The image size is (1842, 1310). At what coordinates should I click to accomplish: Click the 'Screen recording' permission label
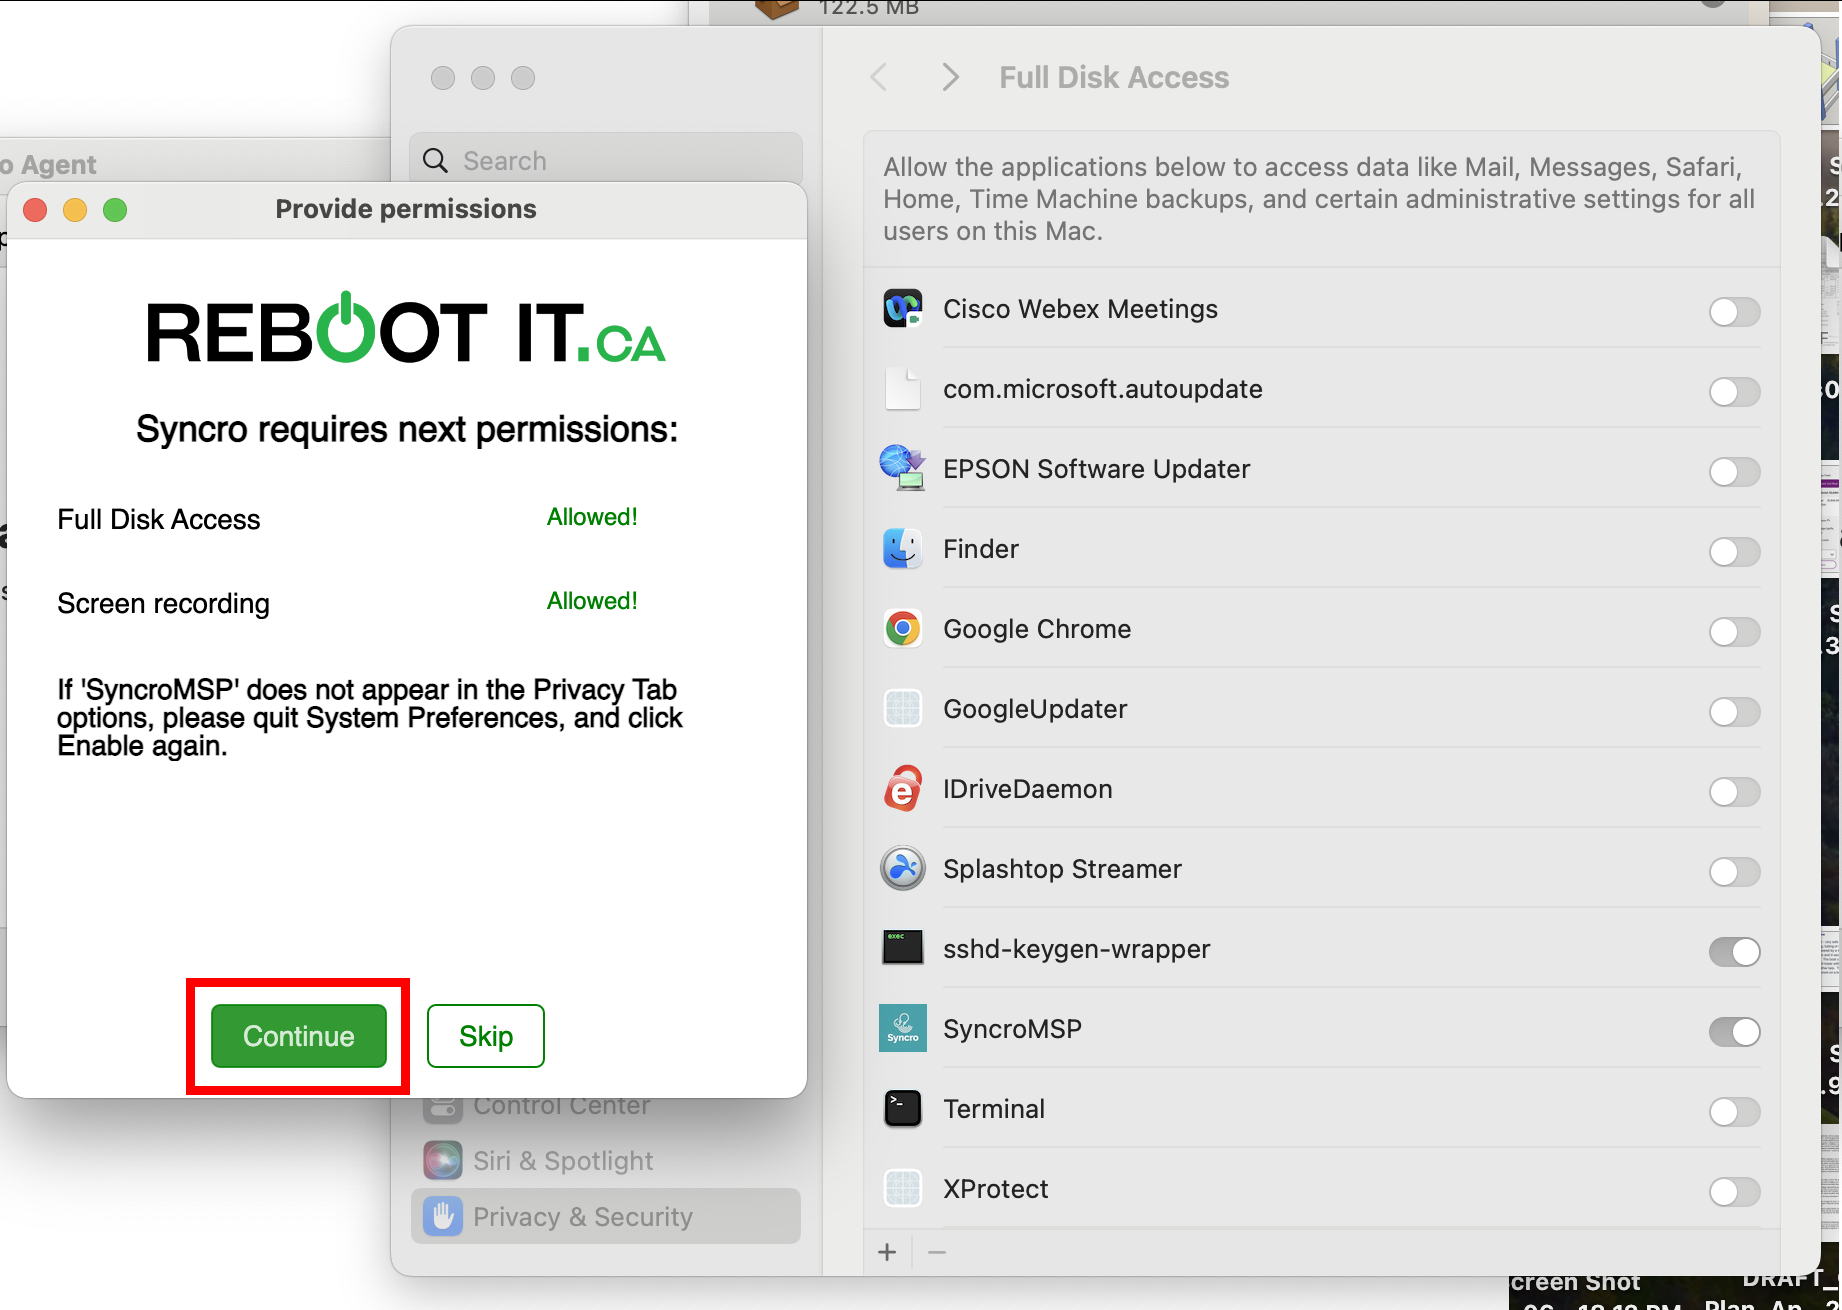164,604
